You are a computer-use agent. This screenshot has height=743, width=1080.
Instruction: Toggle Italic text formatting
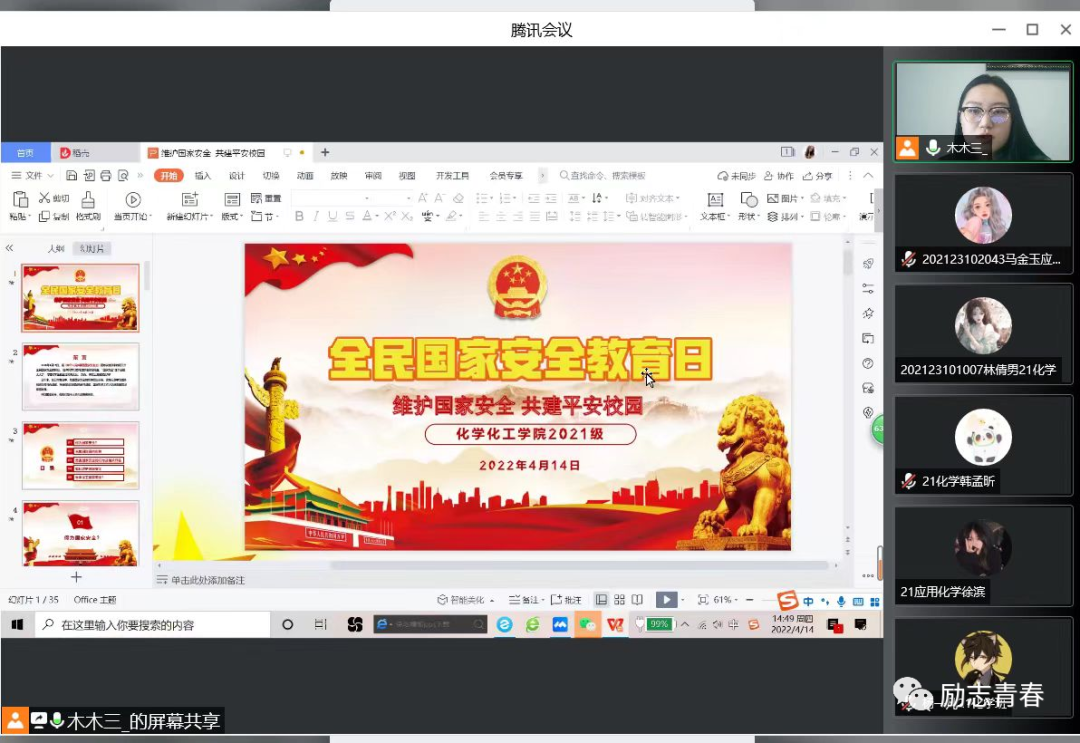point(315,216)
